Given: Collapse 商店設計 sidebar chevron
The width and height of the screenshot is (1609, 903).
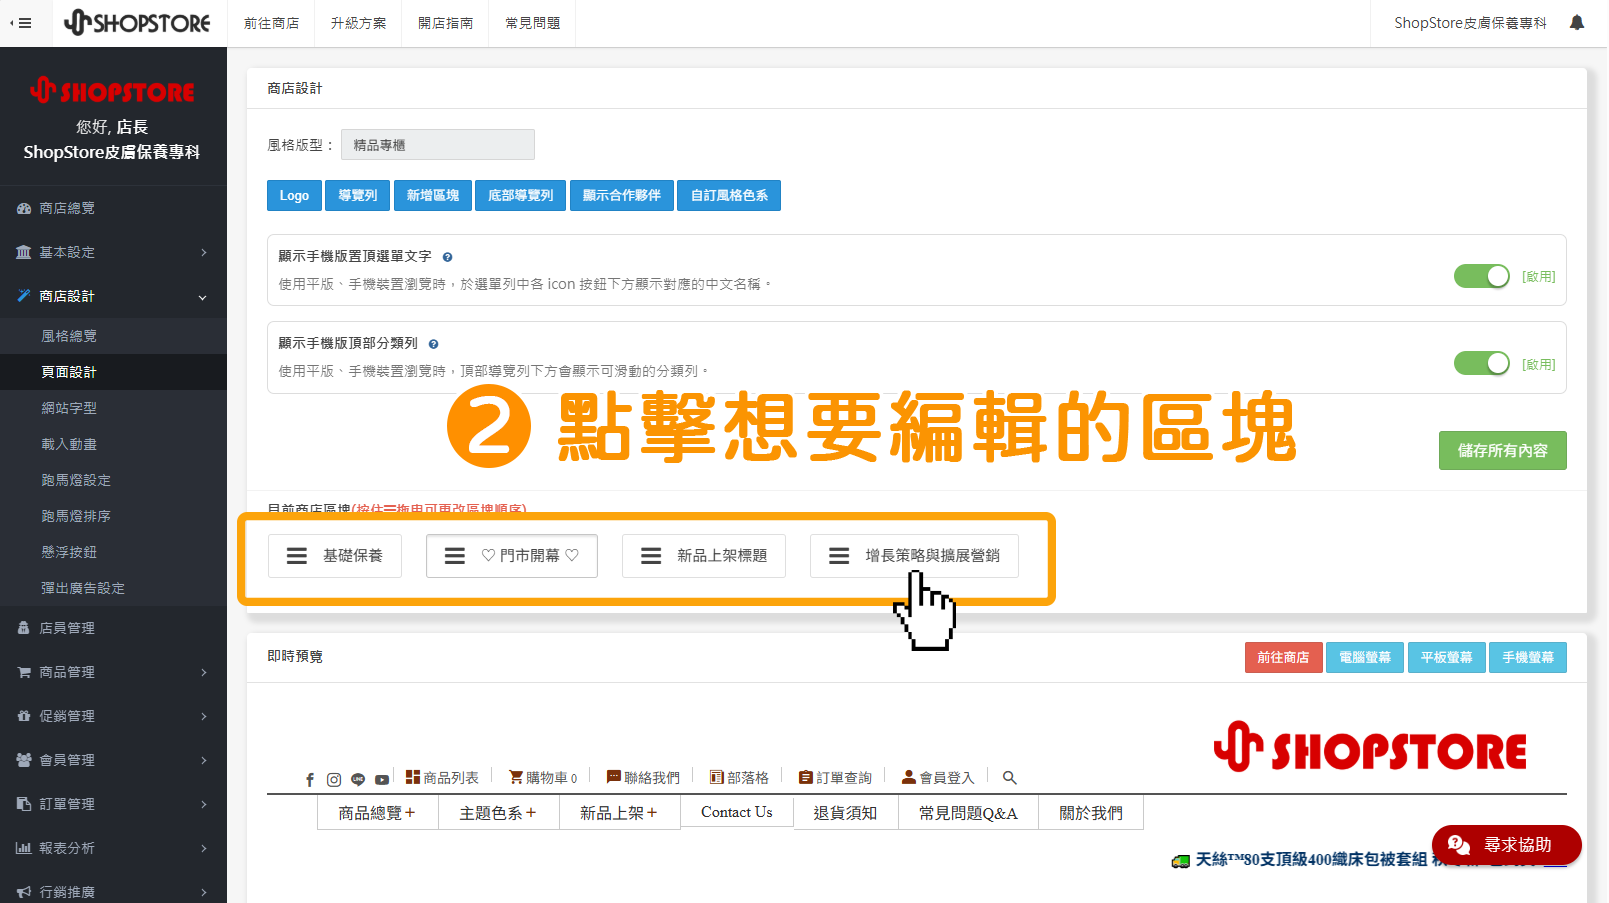Looking at the screenshot, I should pos(203,297).
